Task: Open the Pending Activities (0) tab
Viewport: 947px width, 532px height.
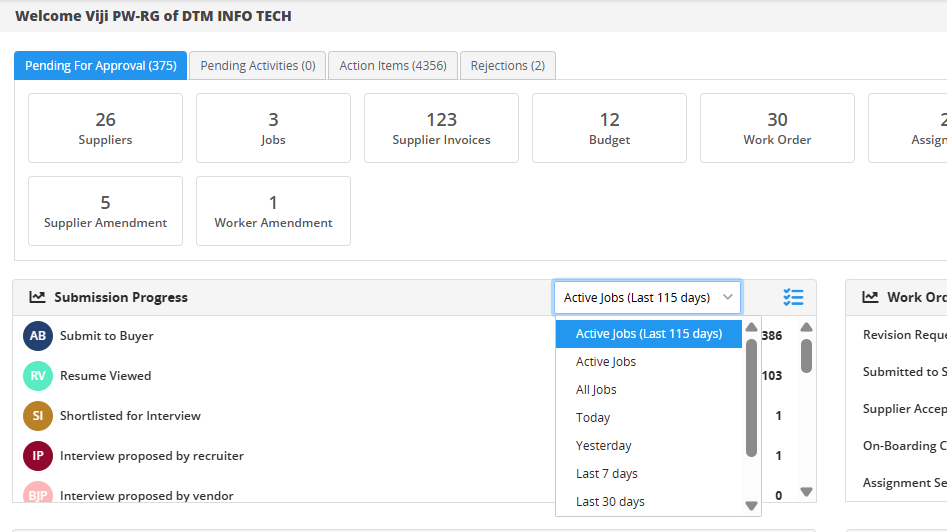Action: [258, 65]
